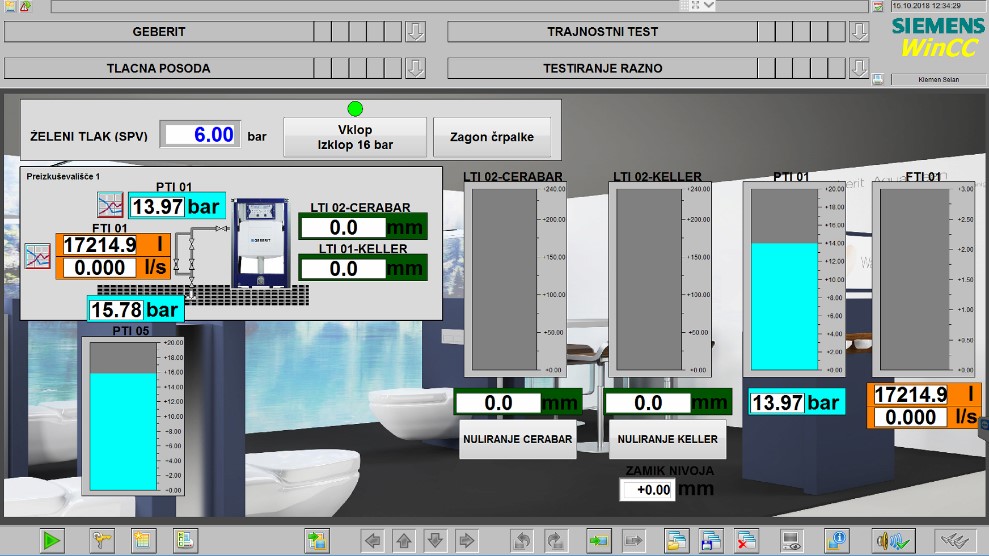Click the green arrow recall picture icon

(x=598, y=540)
